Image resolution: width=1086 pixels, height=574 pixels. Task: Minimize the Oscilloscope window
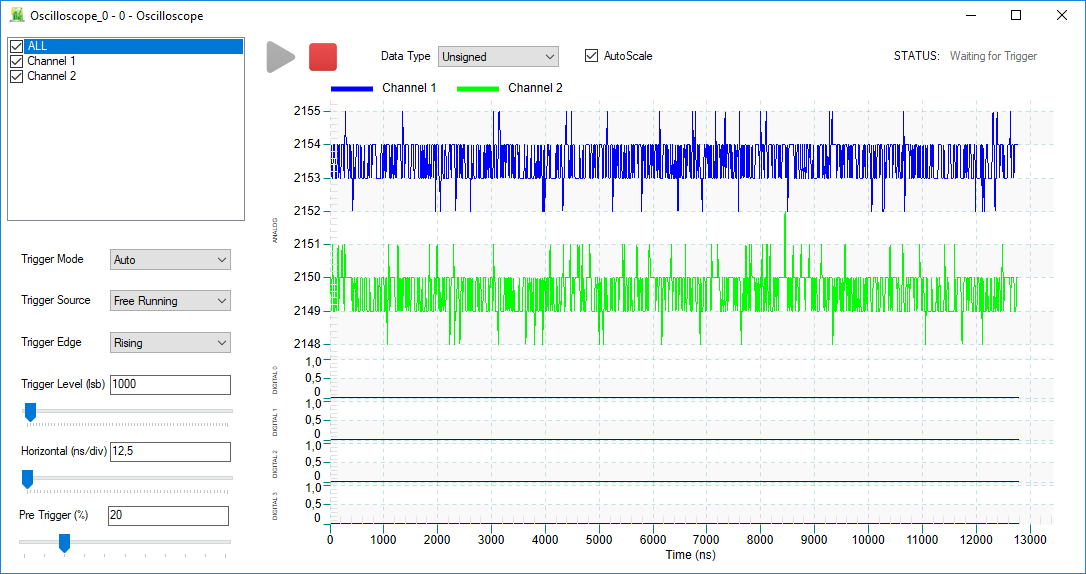[x=972, y=15]
